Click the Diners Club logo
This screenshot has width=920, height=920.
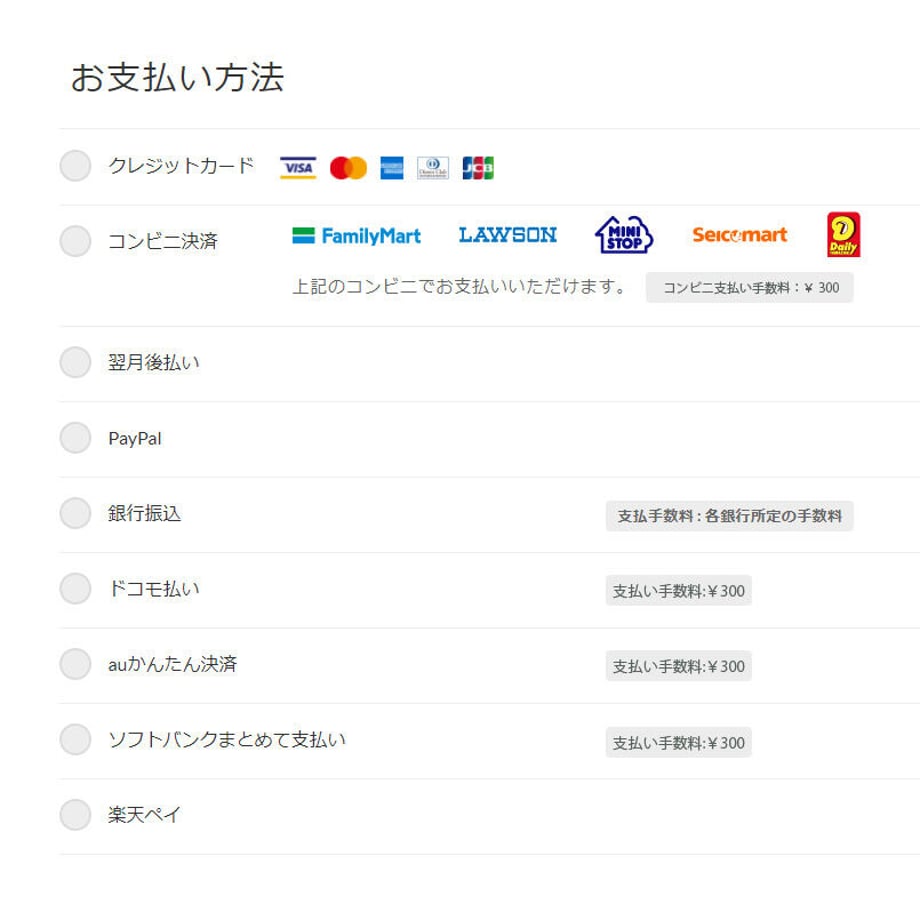coord(433,168)
